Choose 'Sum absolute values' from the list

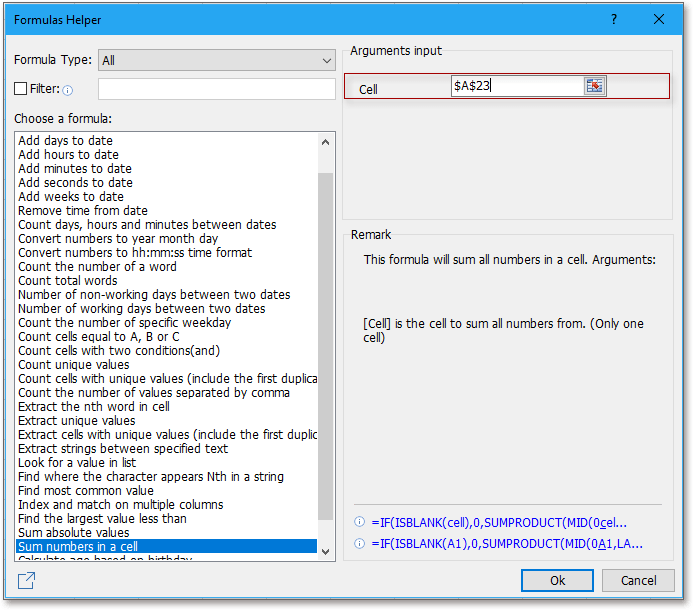coord(74,533)
